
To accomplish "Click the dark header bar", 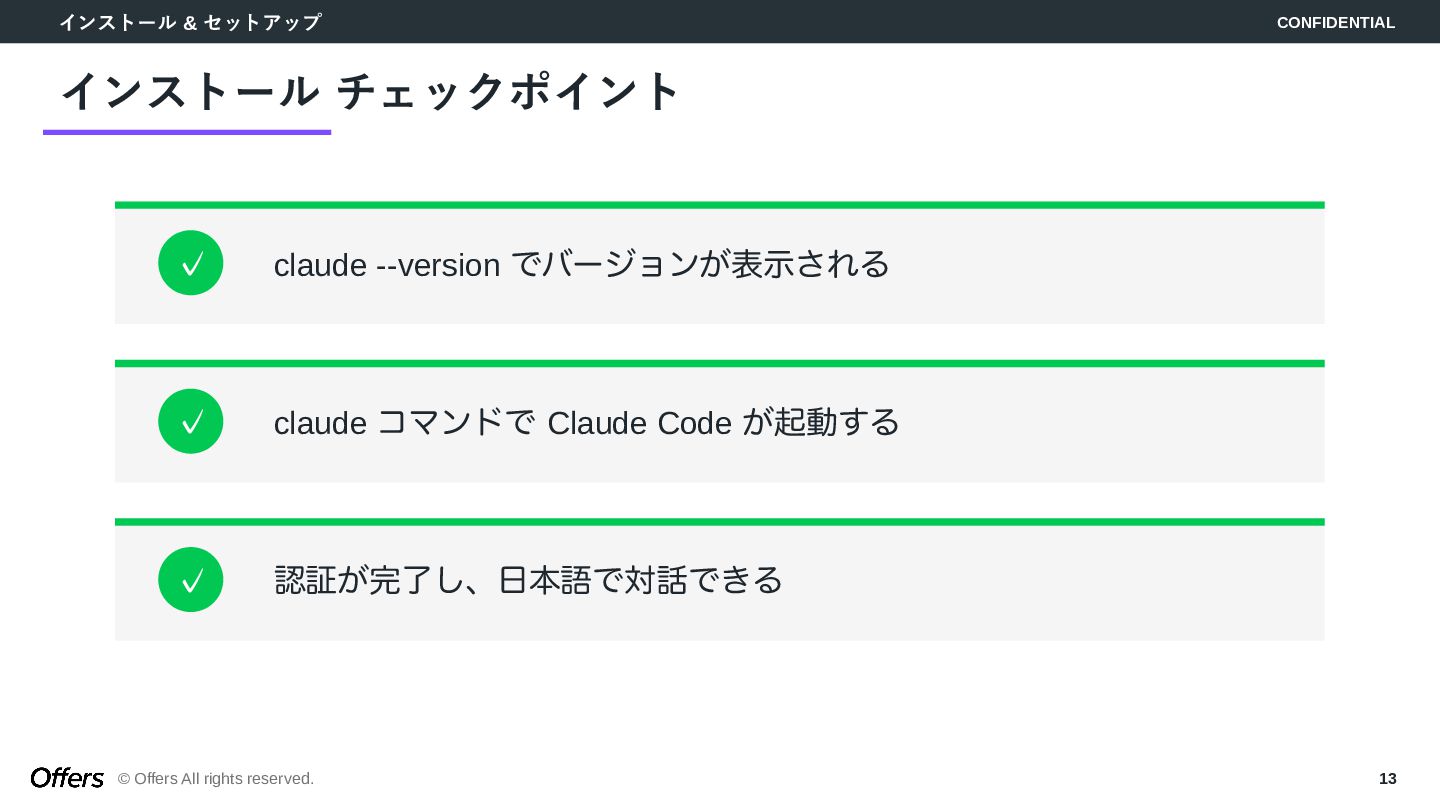I will (800, 22).
